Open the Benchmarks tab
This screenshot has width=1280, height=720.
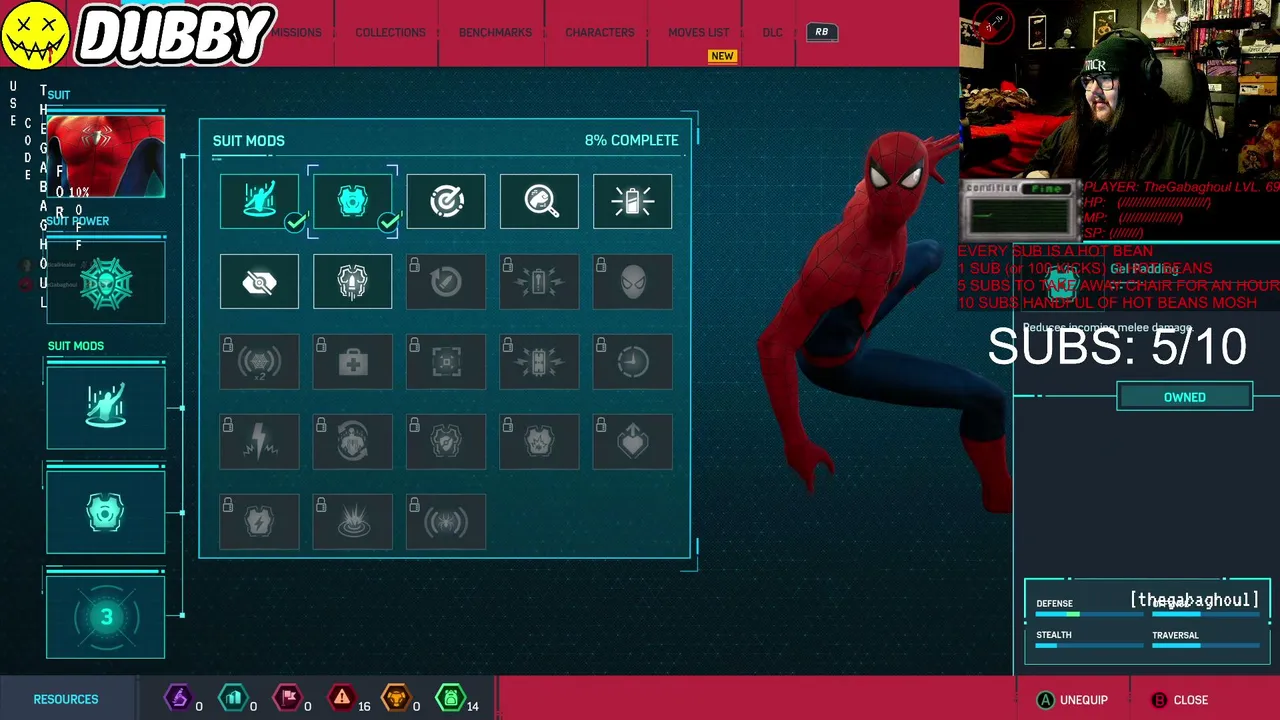point(495,32)
